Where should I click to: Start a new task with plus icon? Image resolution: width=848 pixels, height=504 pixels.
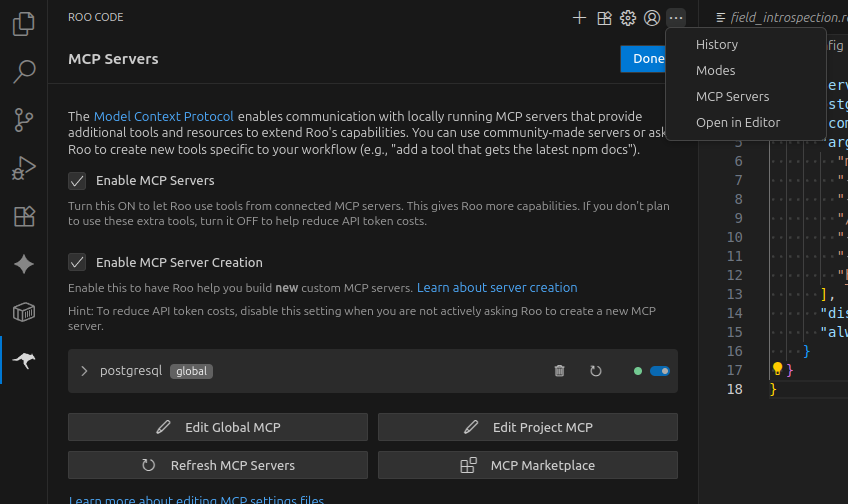579,17
